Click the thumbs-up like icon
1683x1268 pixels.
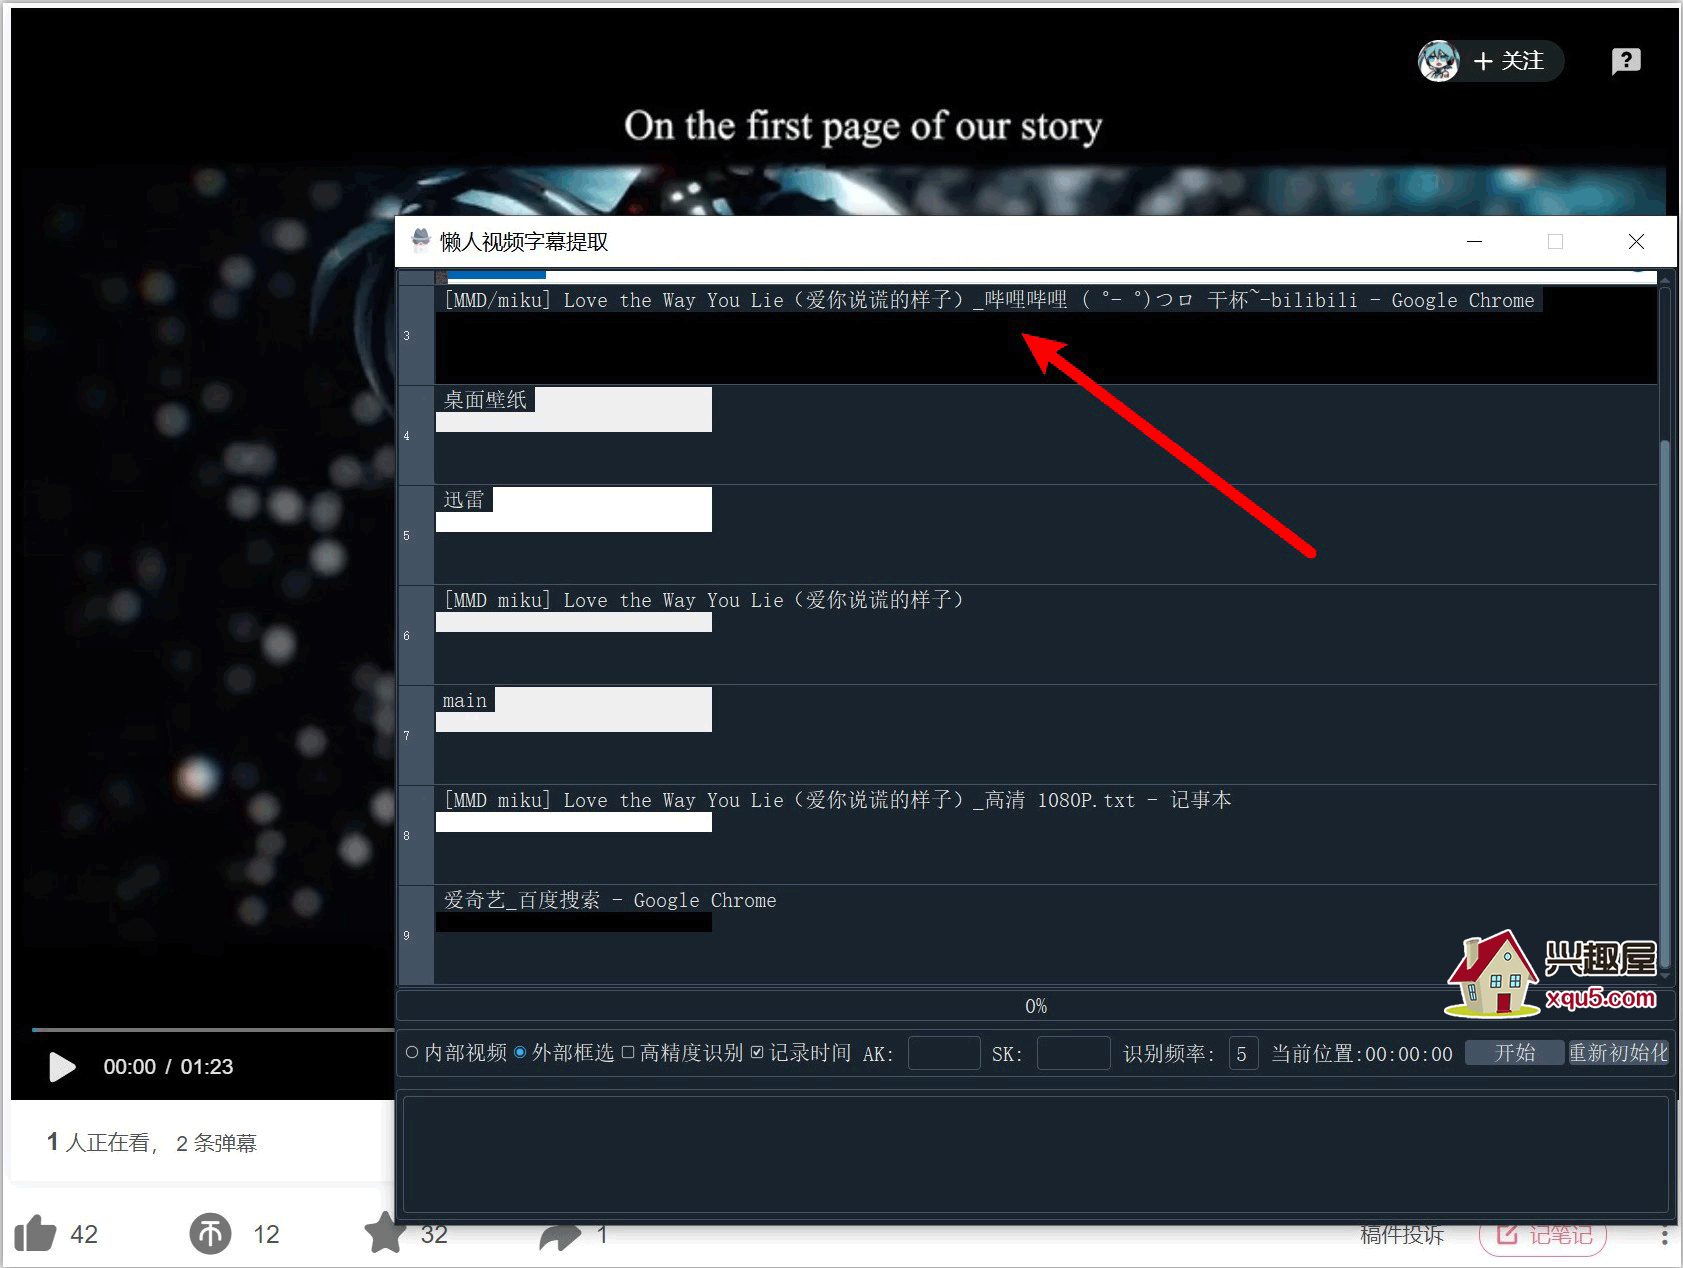pyautogui.click(x=35, y=1234)
